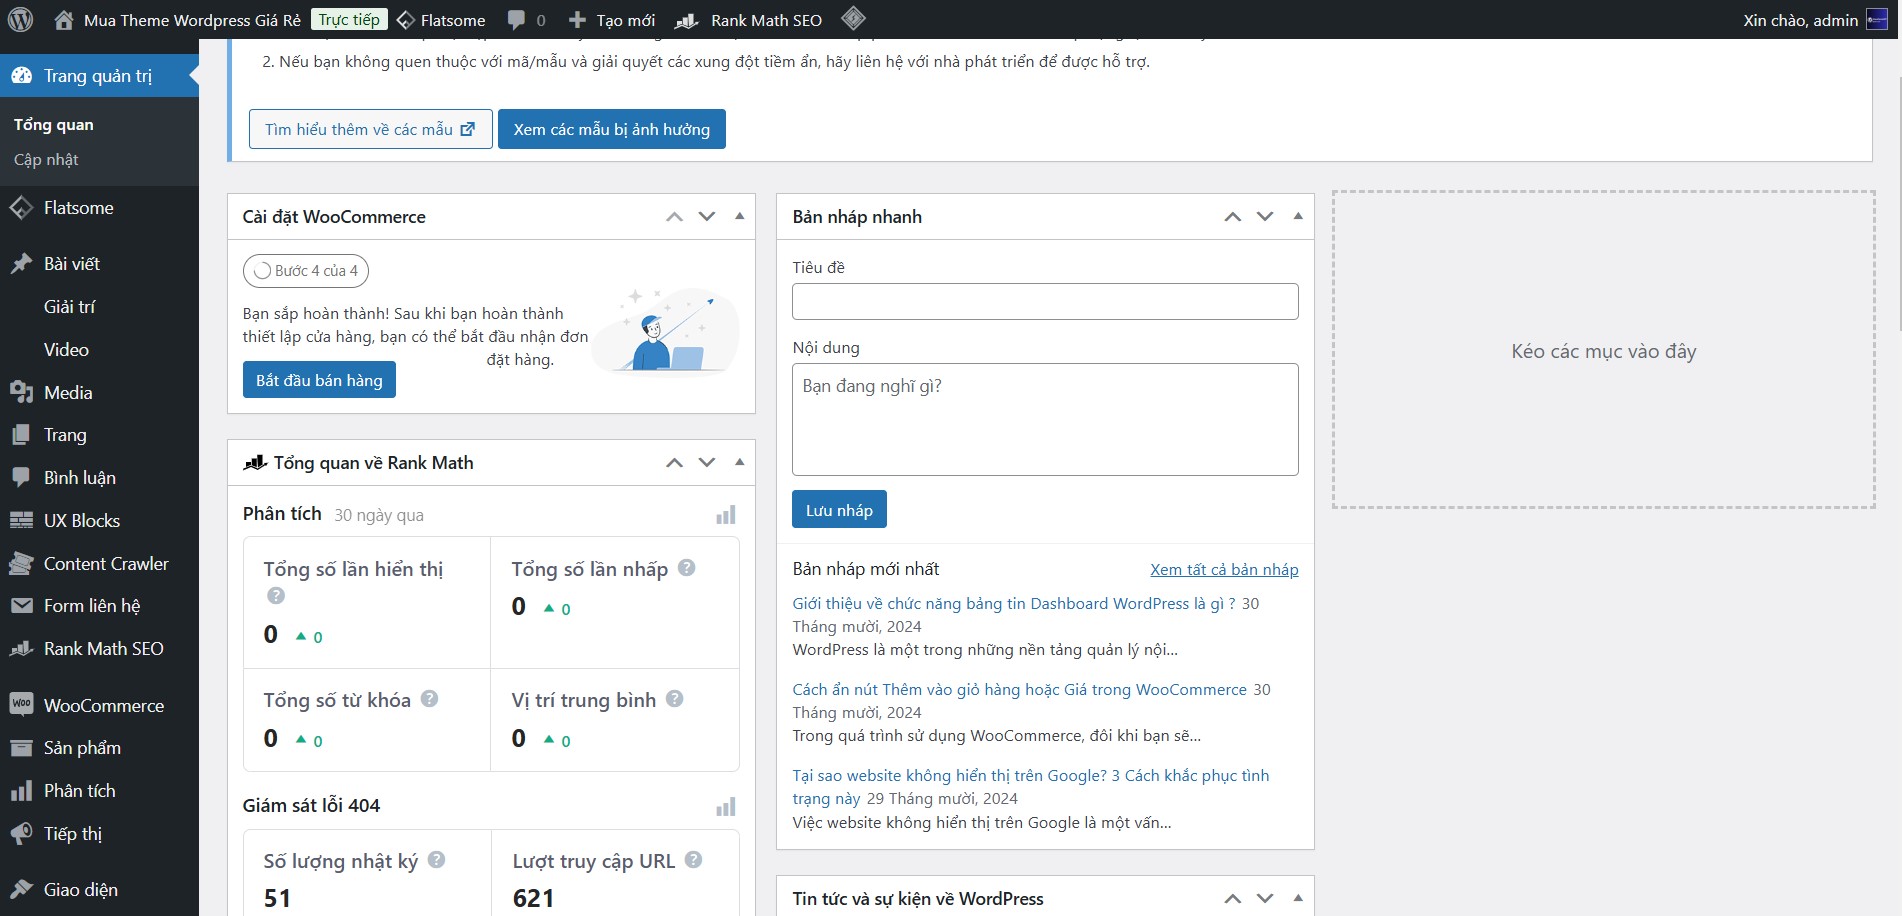Screen dimensions: 1902x916
Task: Click Mua Theme Wordpress Giá Rẻ site name
Action: (x=192, y=20)
